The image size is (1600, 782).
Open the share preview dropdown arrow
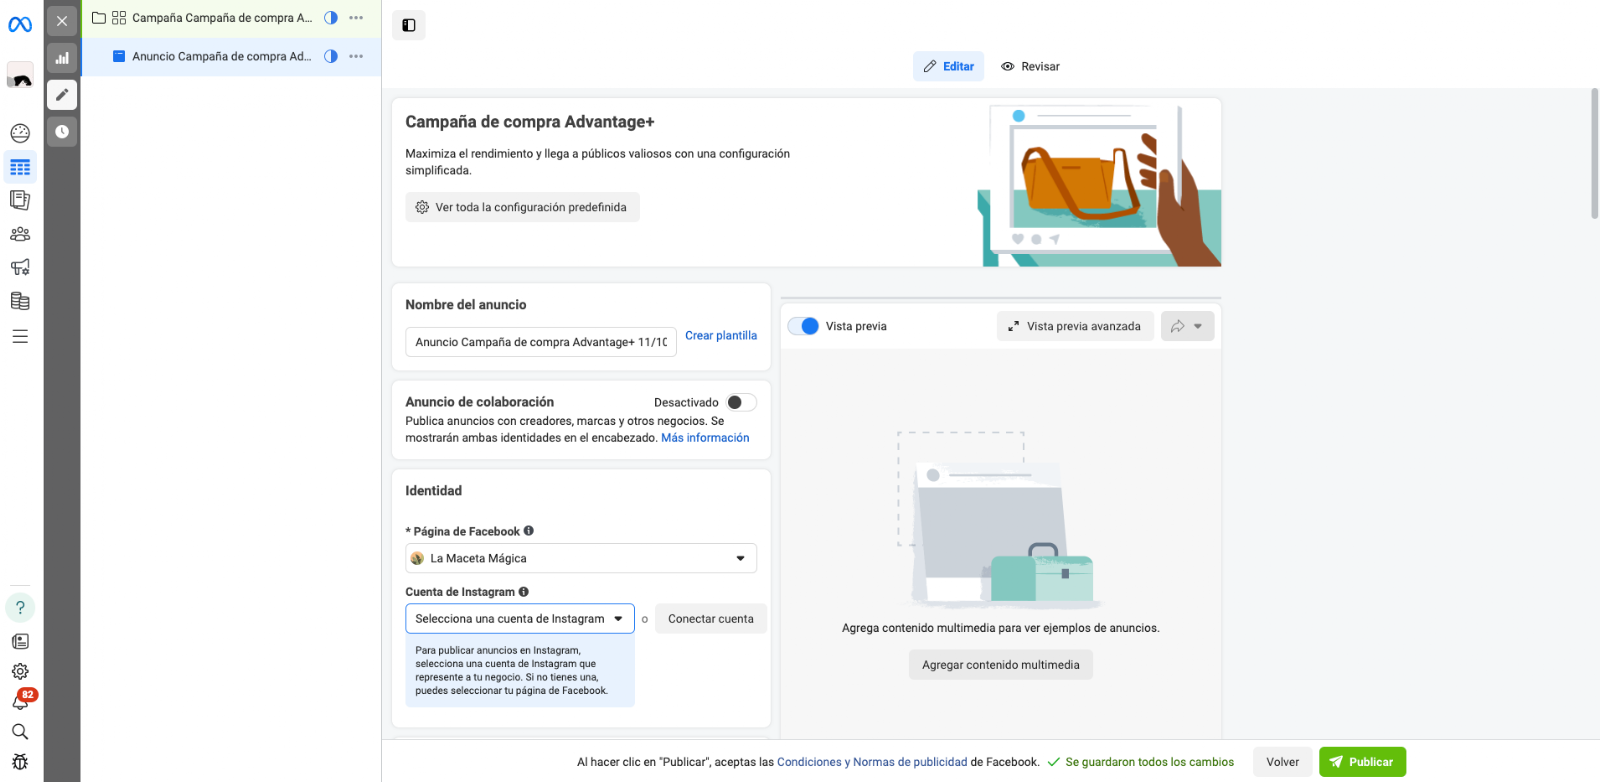pos(1188,326)
